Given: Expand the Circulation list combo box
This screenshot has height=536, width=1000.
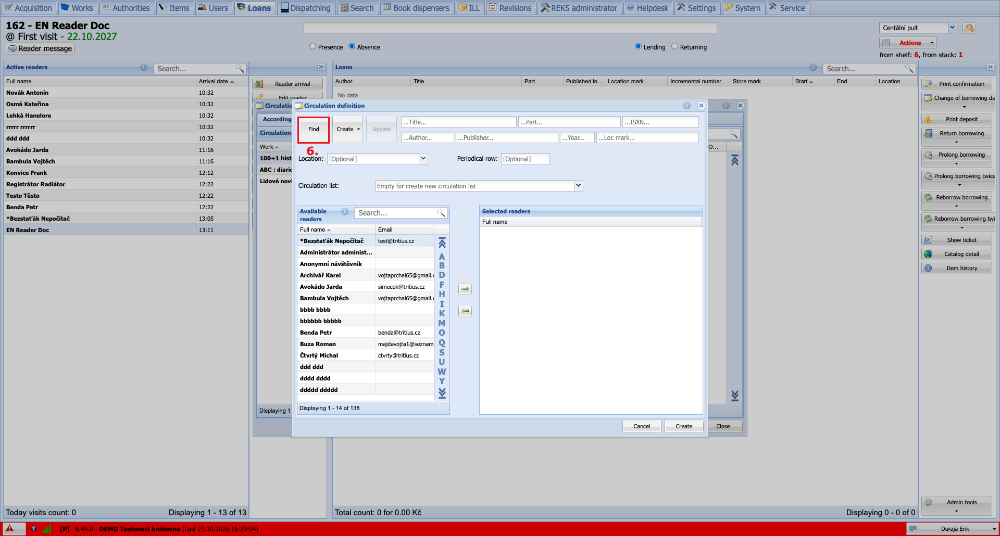Looking at the screenshot, I should tap(578, 186).
